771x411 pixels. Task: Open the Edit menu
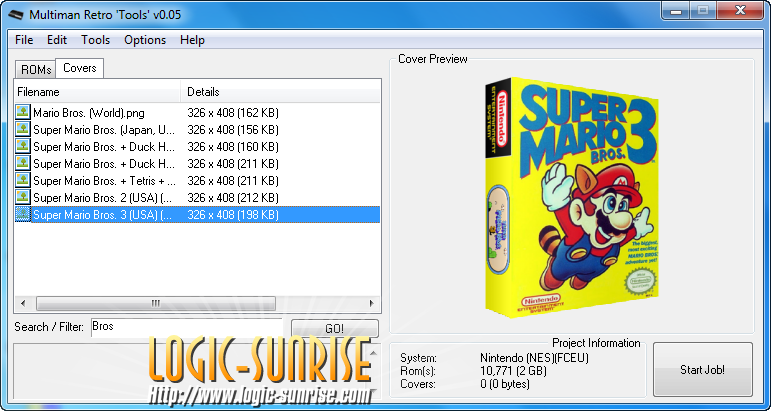coord(57,40)
